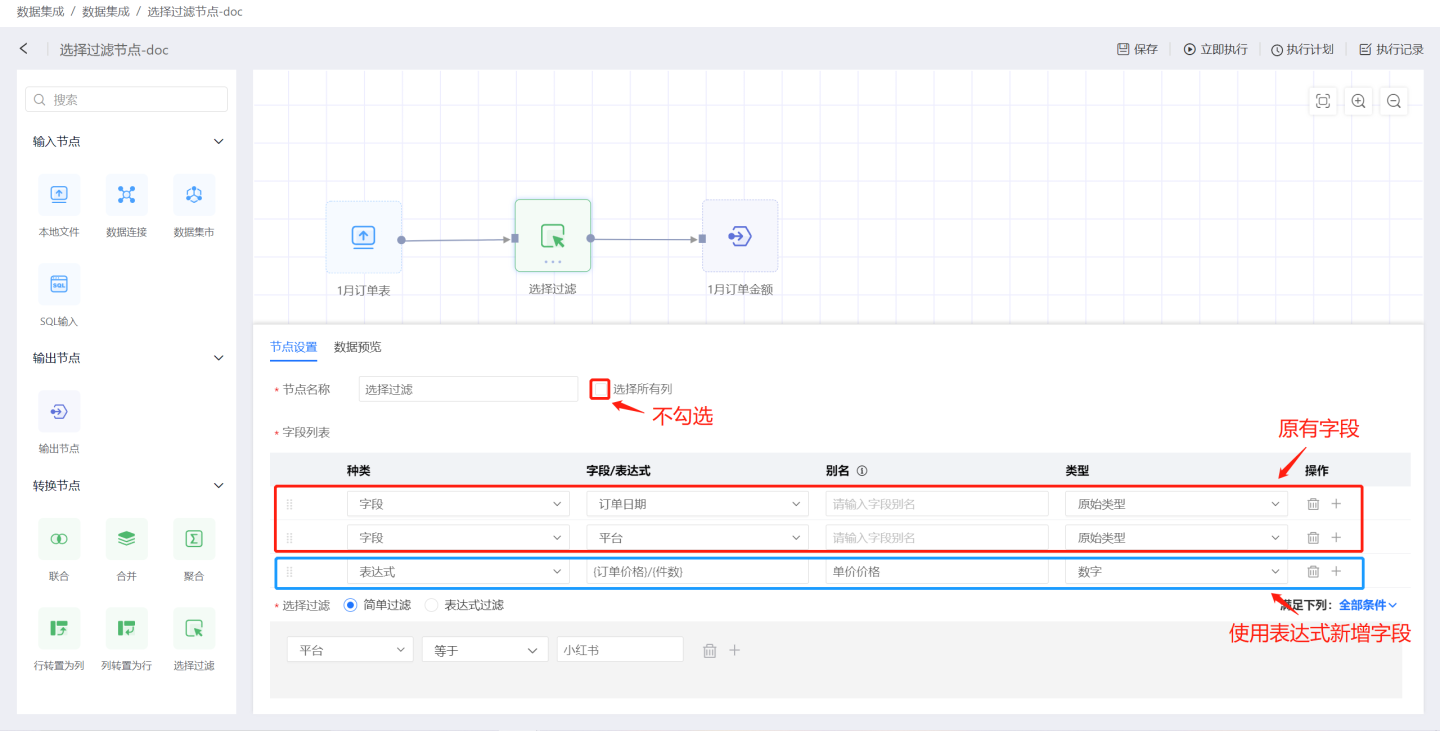Click the 保存 button
The image size is (1440, 731).
tap(1137, 49)
